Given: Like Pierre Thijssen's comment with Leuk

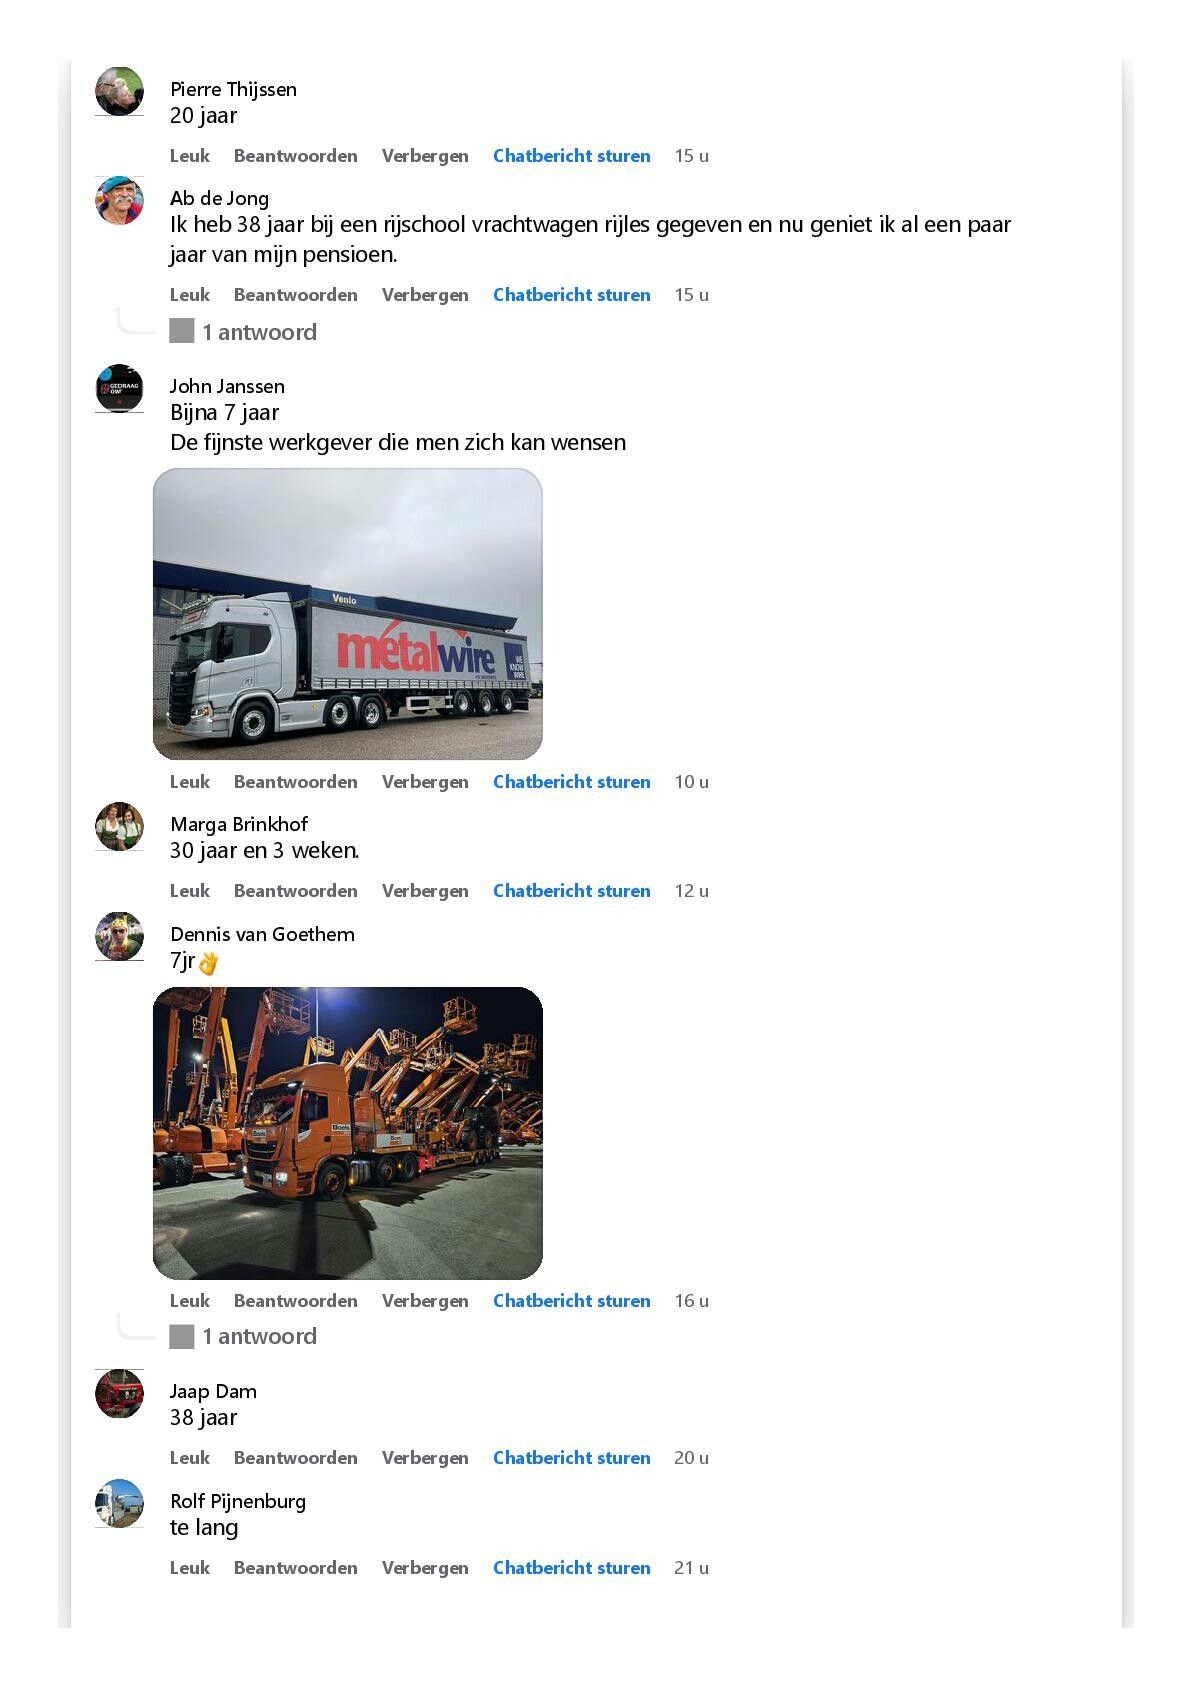Looking at the screenshot, I should click(190, 156).
